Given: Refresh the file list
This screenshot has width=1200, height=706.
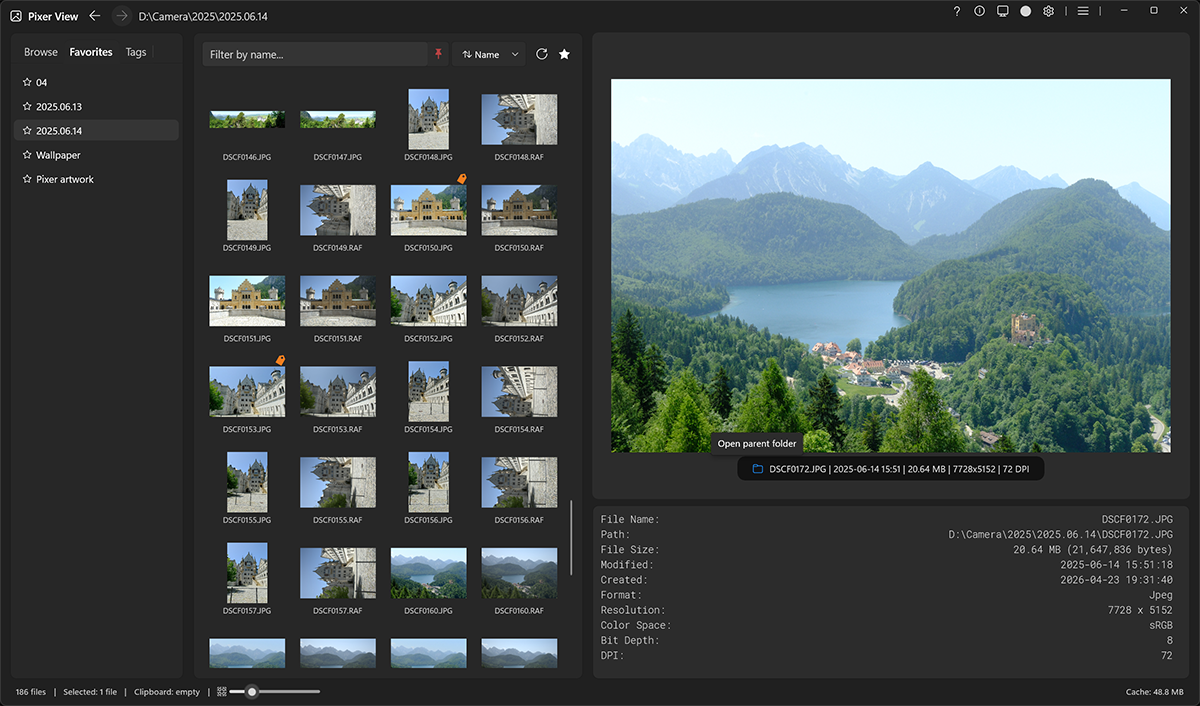Looking at the screenshot, I should tap(541, 54).
